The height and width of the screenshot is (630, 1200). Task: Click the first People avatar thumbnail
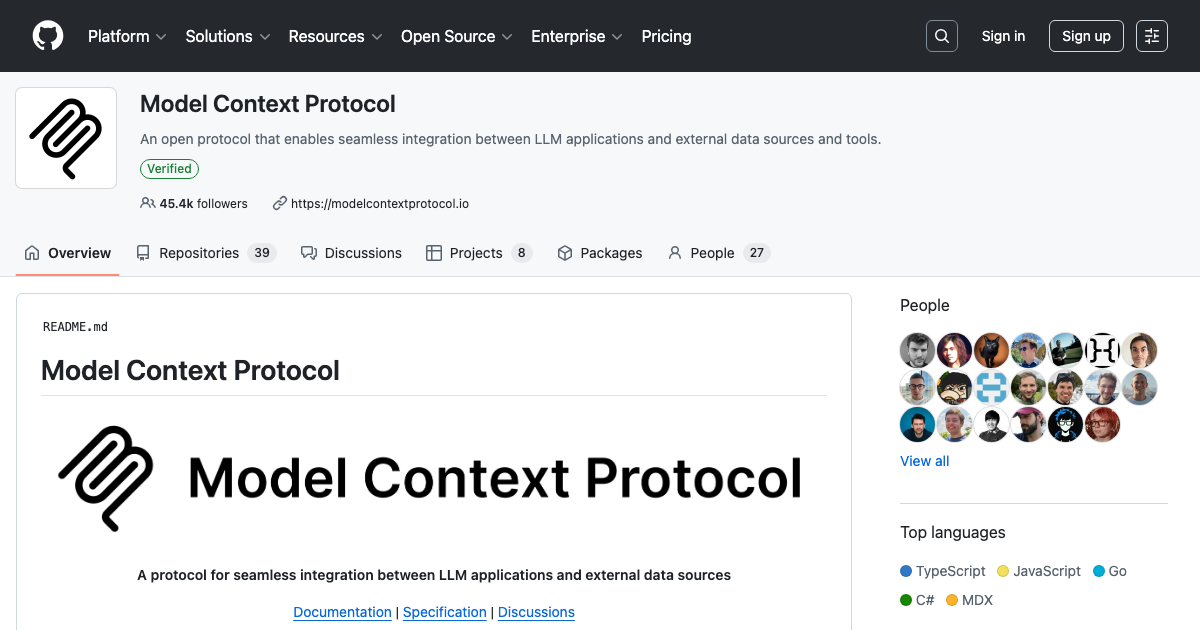point(917,350)
